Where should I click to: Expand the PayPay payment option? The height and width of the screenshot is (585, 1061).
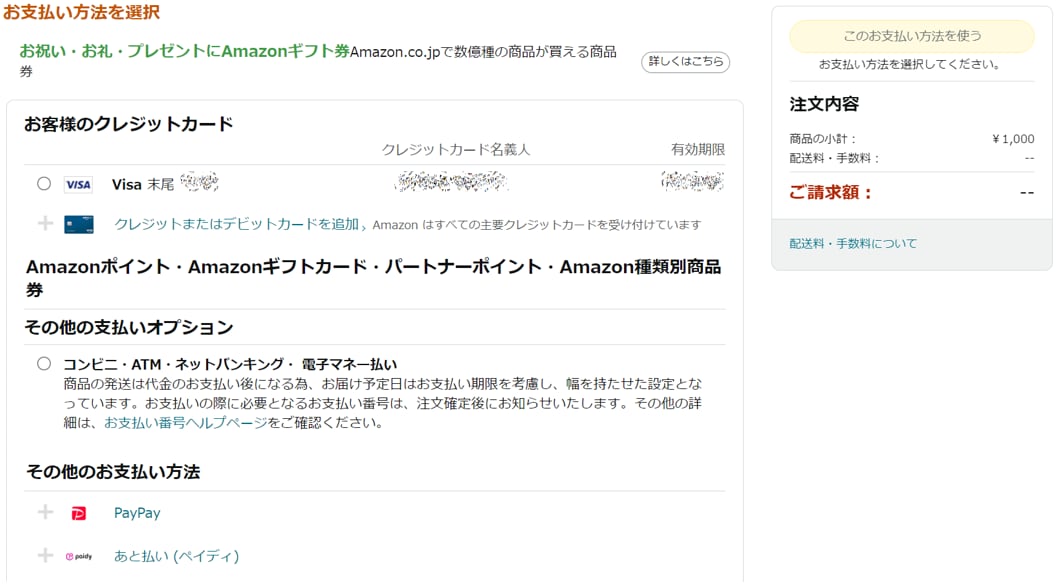[137, 513]
